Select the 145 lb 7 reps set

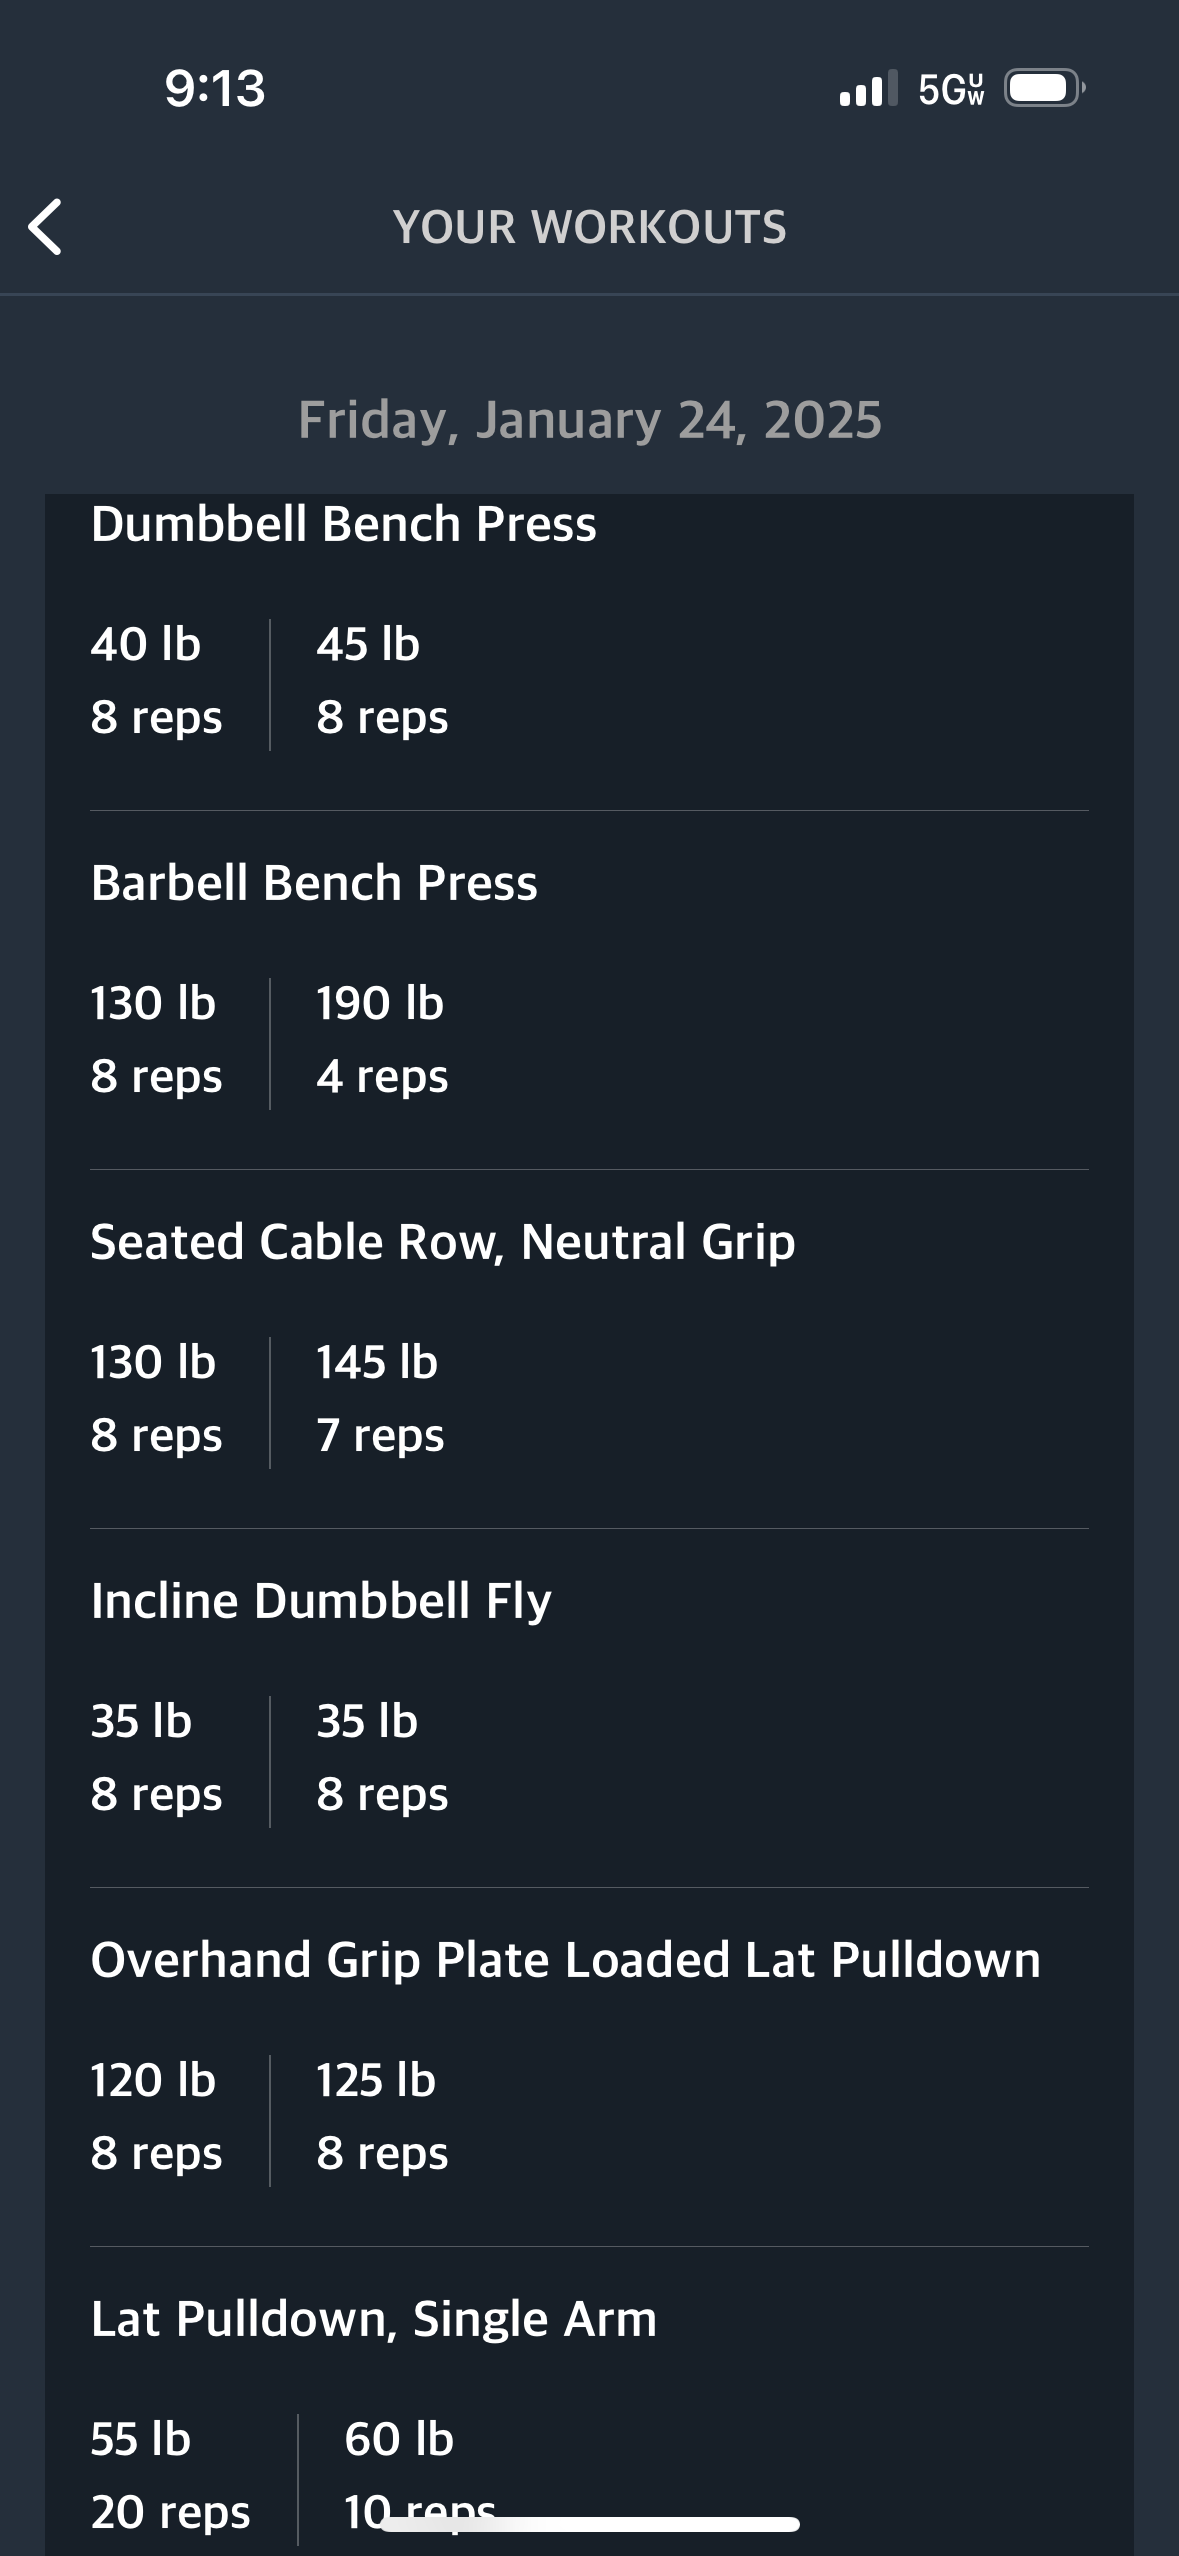(x=380, y=1399)
